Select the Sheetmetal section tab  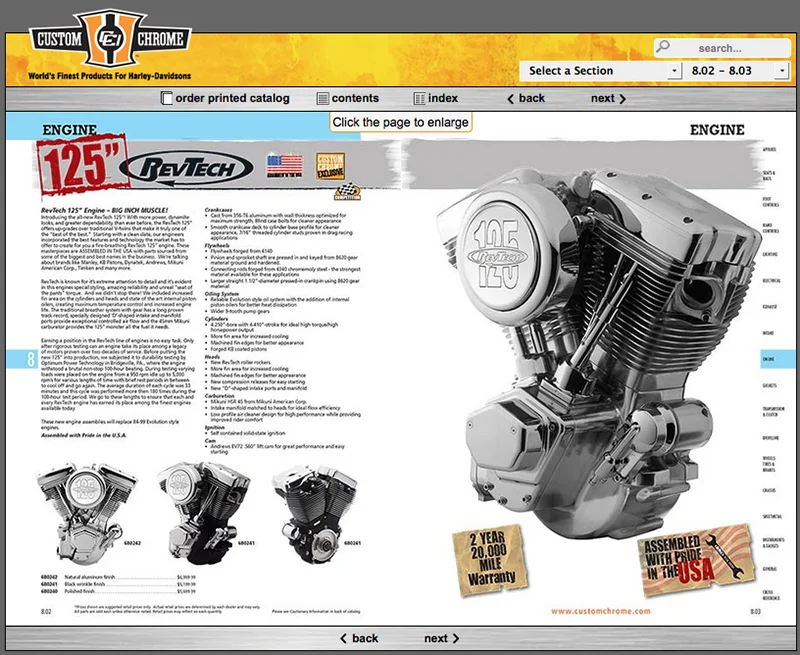[x=772, y=516]
